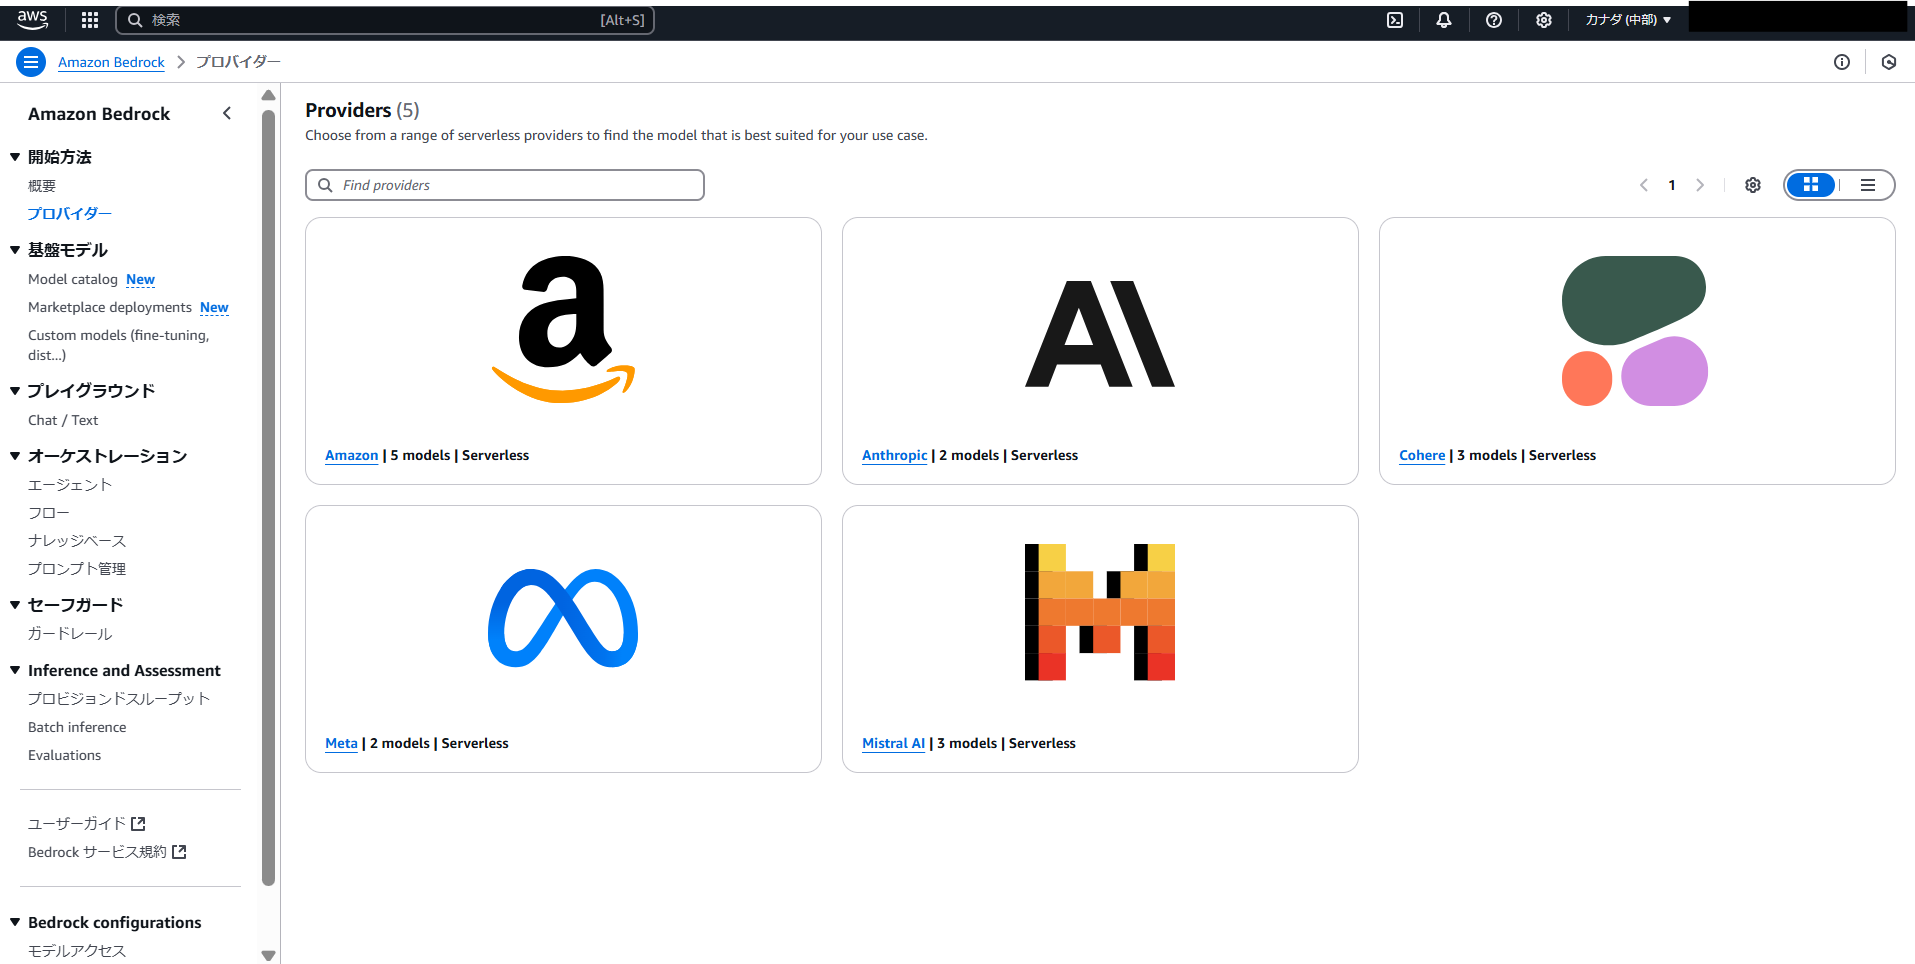The width and height of the screenshot is (1915, 964).
Task: Open プロンプト管理 in the sidebar
Action: click(x=77, y=569)
